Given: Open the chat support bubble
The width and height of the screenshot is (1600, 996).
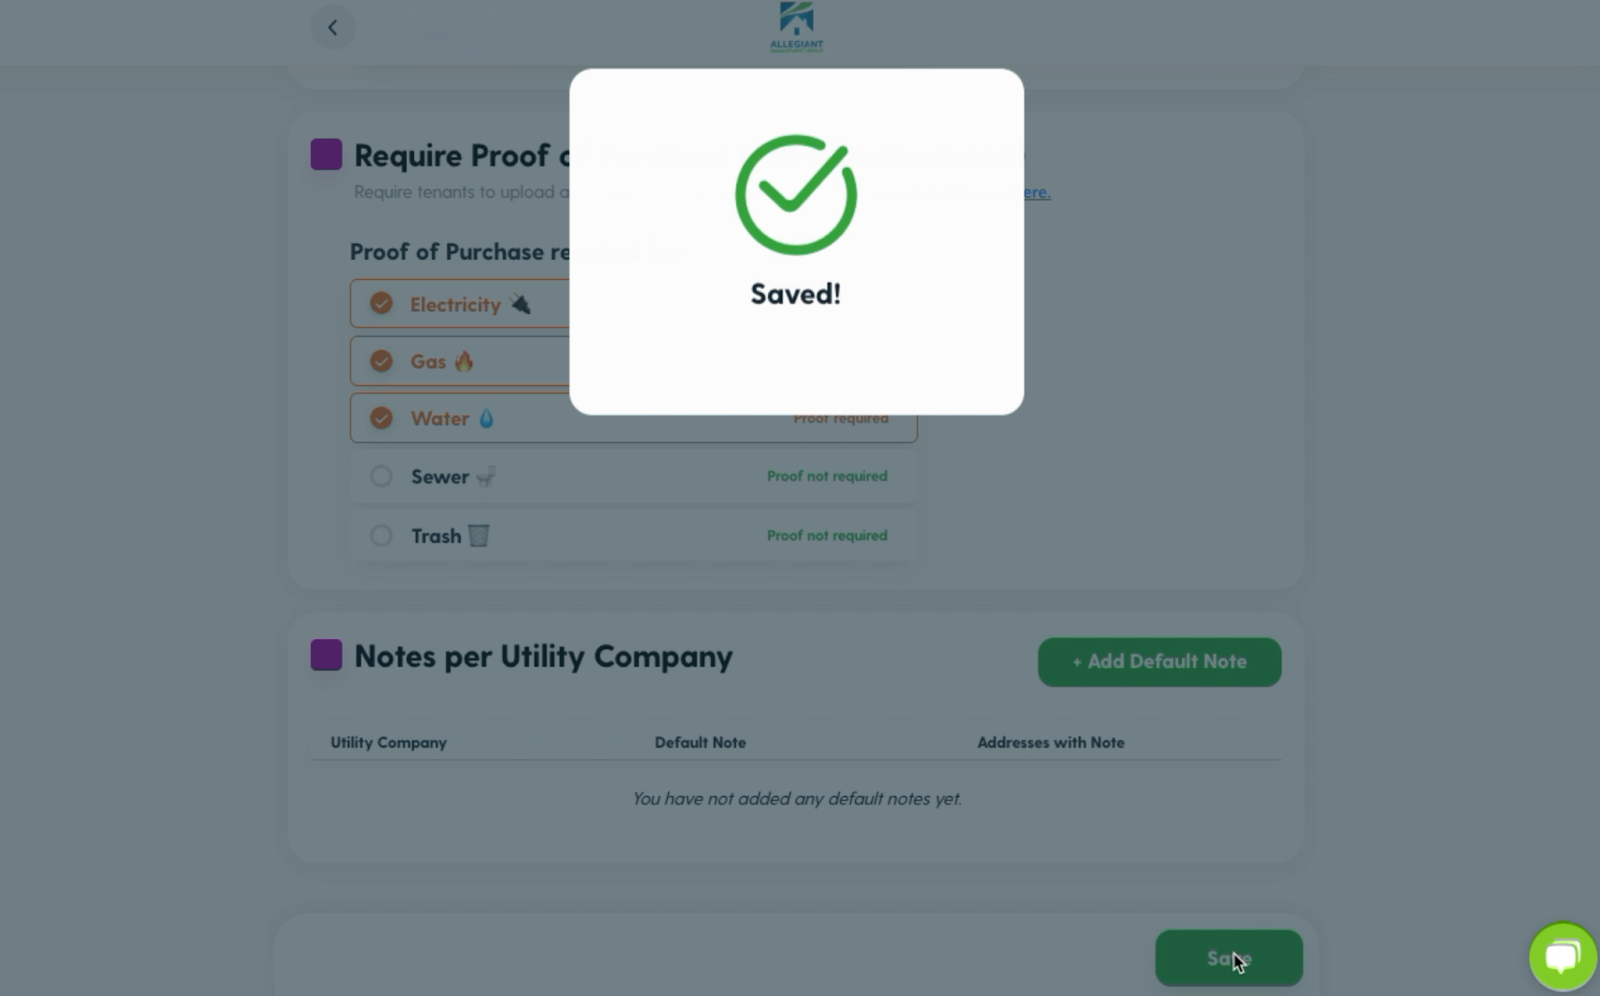Looking at the screenshot, I should [1563, 956].
